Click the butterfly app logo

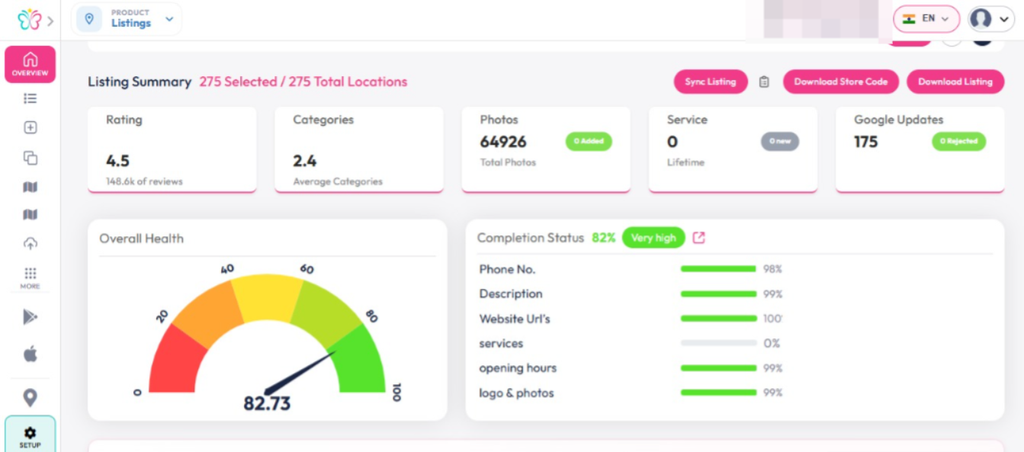point(29,20)
